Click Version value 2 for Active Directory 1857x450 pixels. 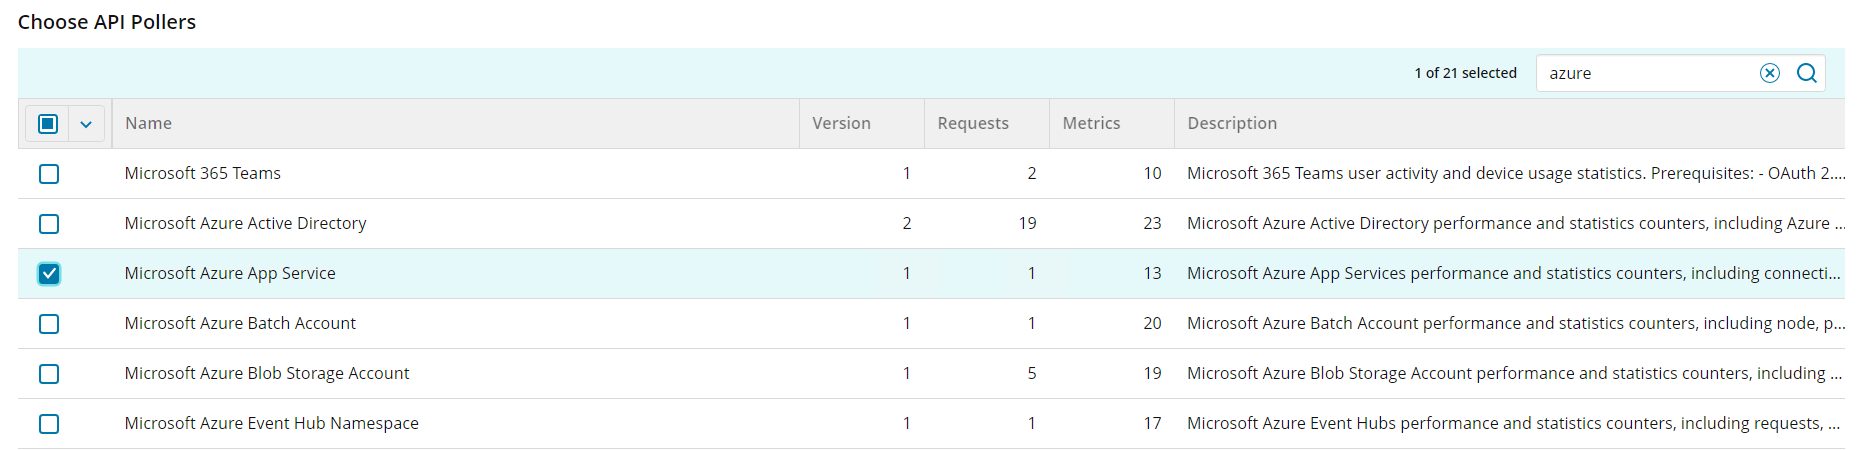pos(907,223)
